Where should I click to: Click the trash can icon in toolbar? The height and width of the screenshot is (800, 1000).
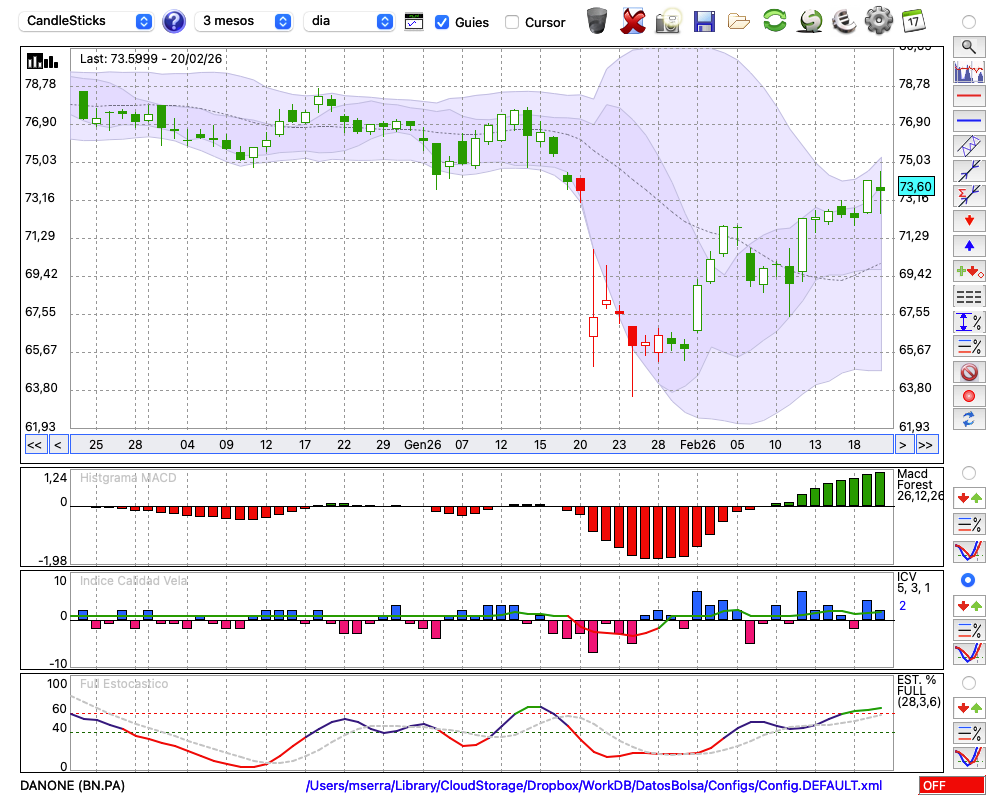point(597,20)
